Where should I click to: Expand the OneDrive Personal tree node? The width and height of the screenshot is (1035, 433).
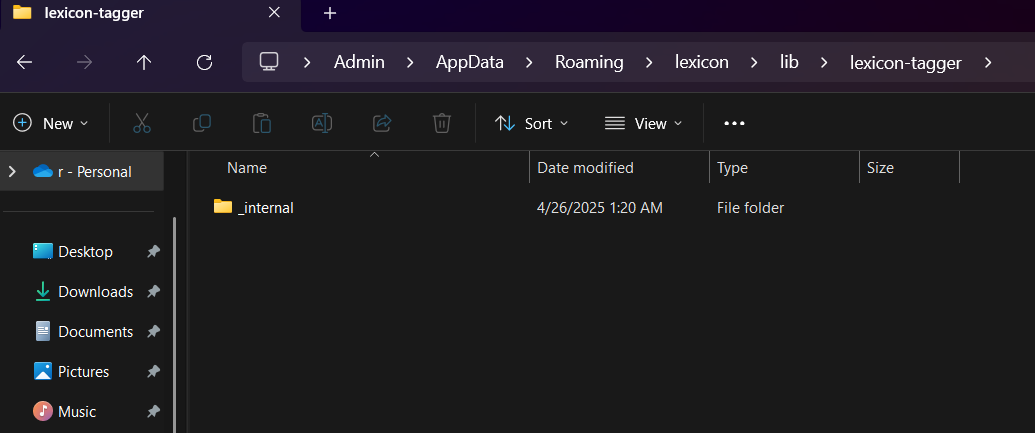[12, 171]
